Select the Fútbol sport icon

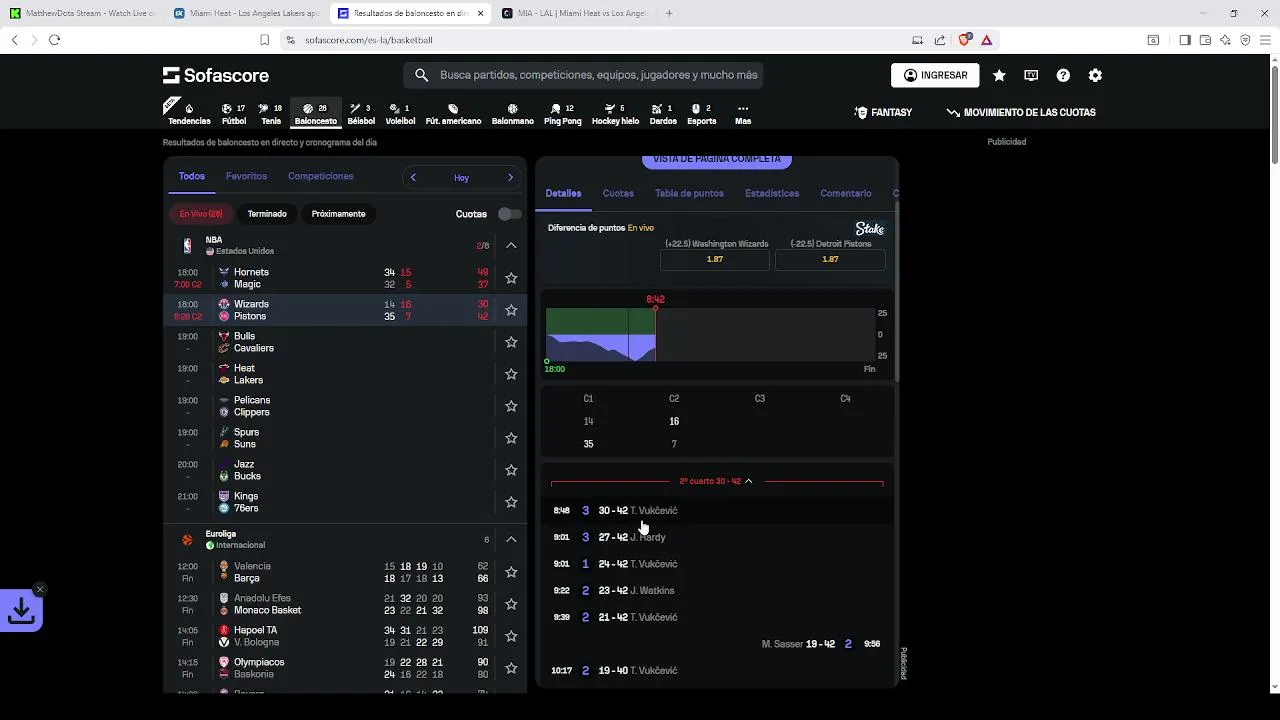234,113
